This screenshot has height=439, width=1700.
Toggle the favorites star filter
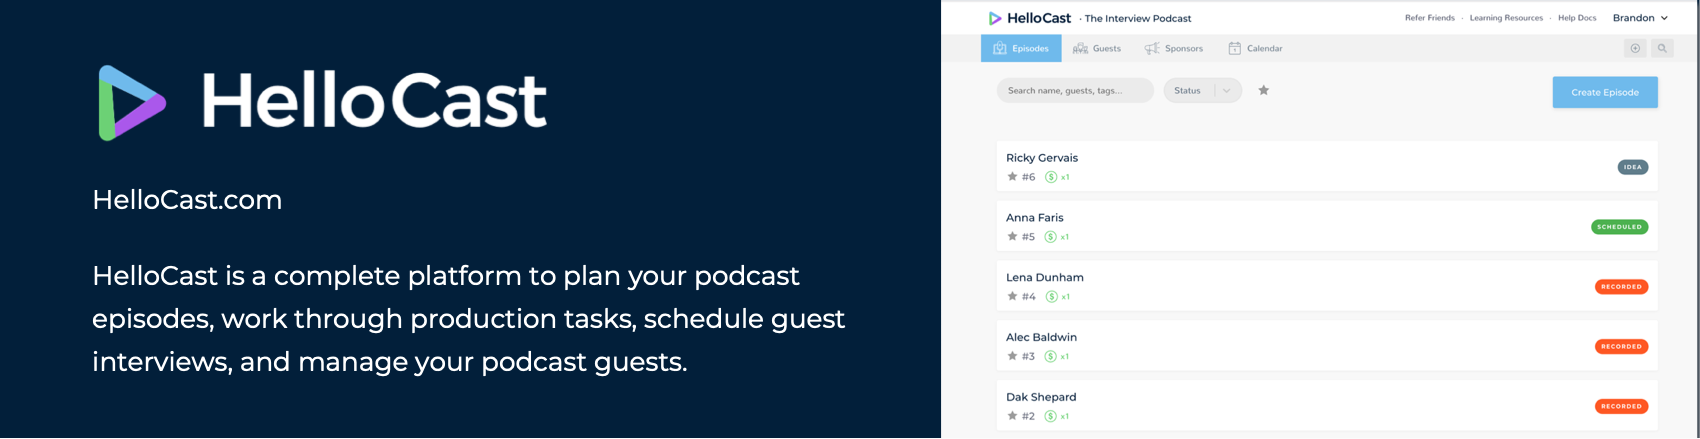1264,90
